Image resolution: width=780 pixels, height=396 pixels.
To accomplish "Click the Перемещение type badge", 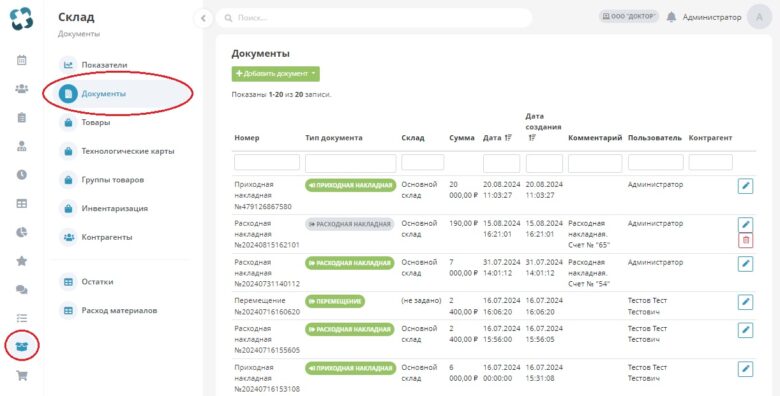I will (335, 301).
